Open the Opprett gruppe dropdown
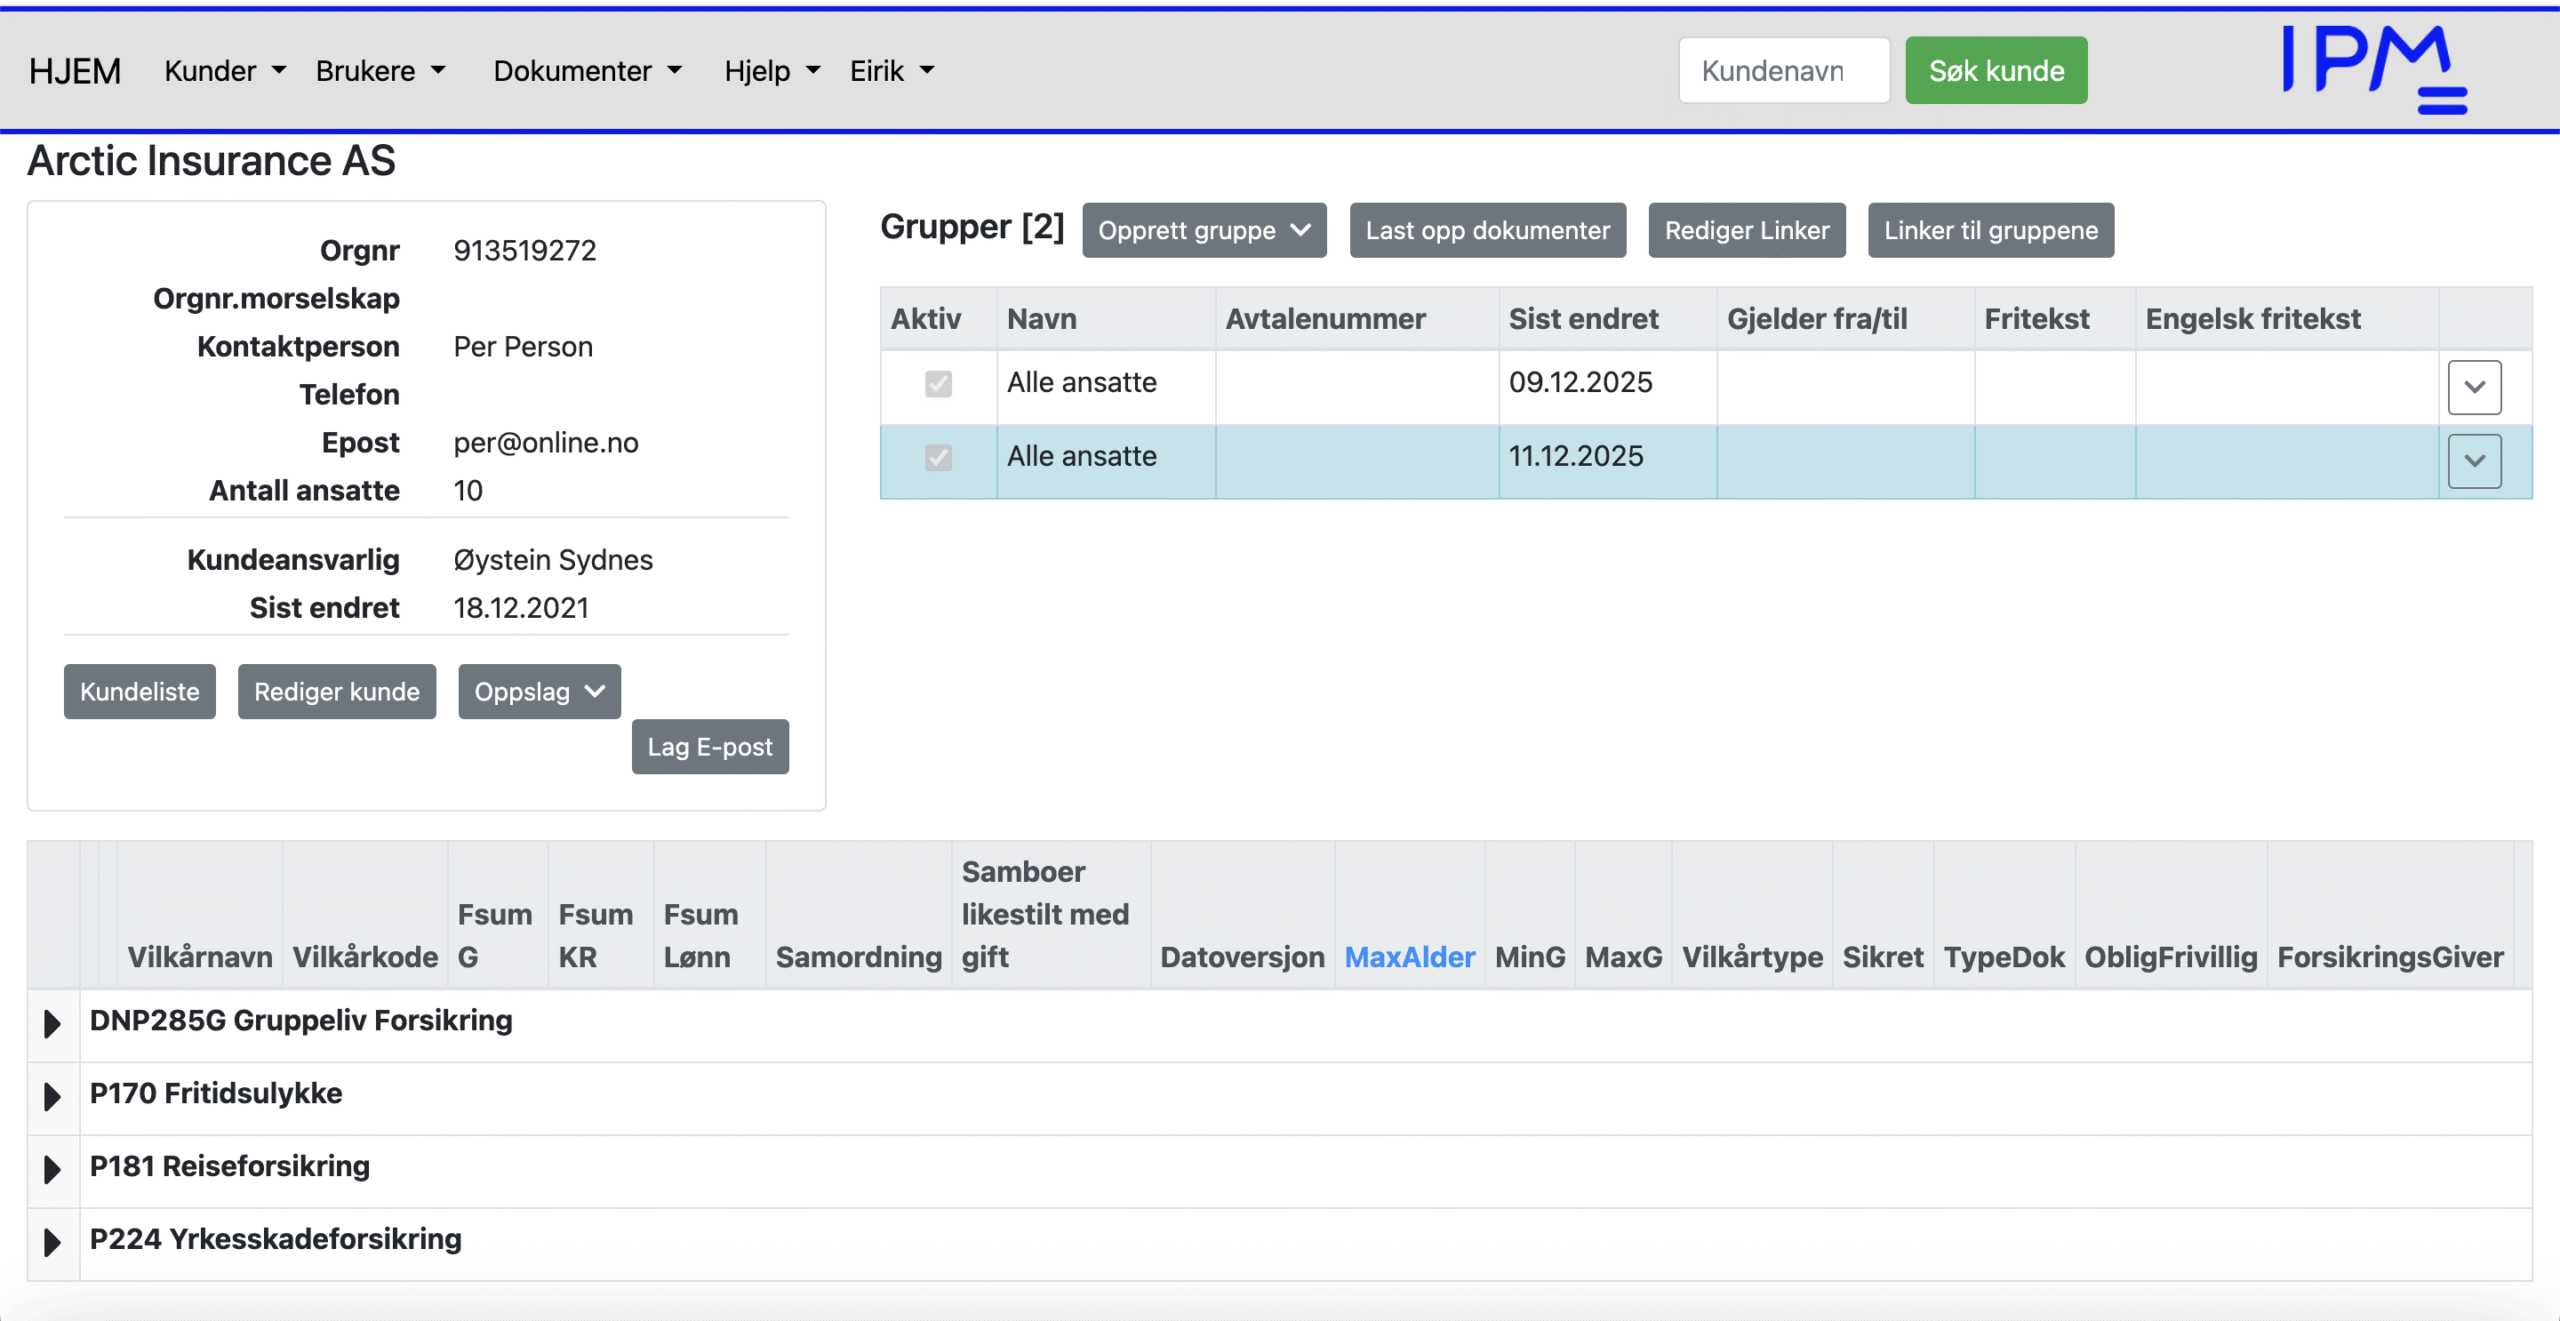Screen dimensions: 2560x1321 [x=1203, y=230]
